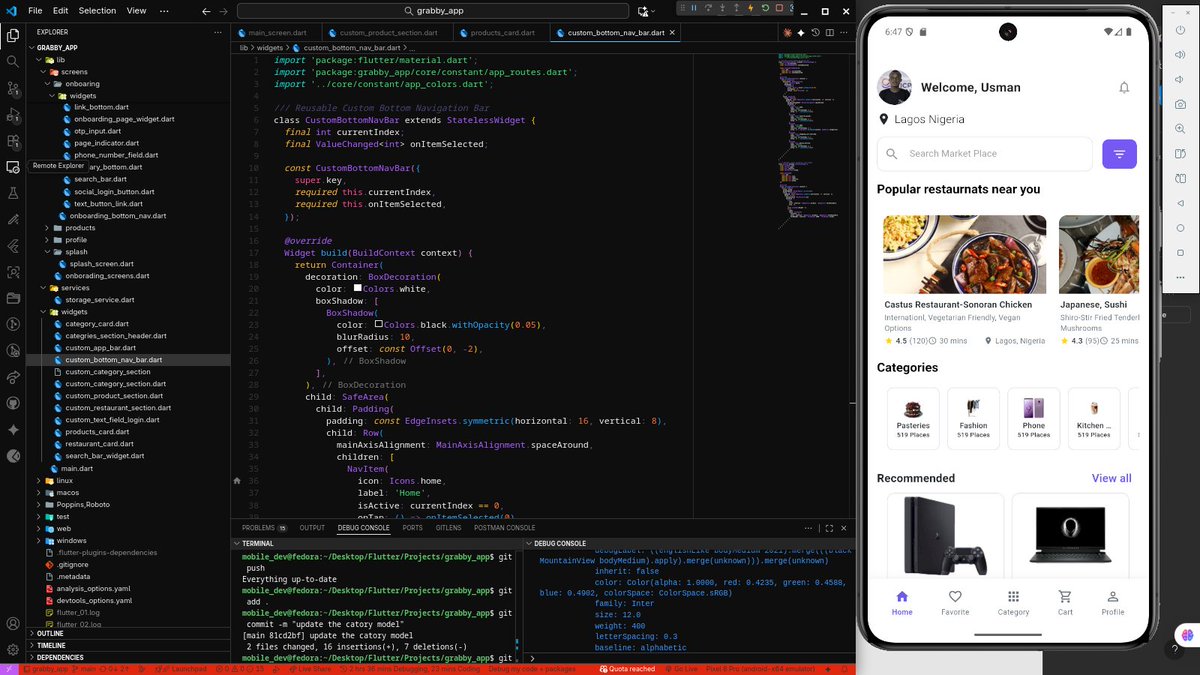Open the Extensions view
1200x675 pixels.
coord(13,141)
